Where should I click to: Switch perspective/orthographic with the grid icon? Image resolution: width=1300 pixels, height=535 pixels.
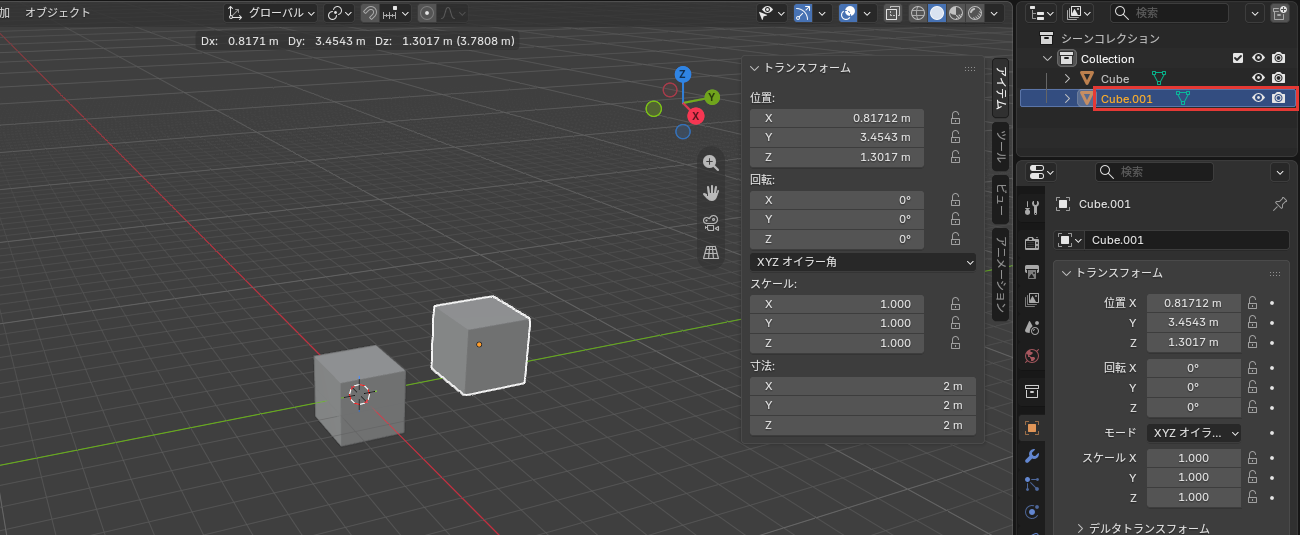(x=711, y=253)
